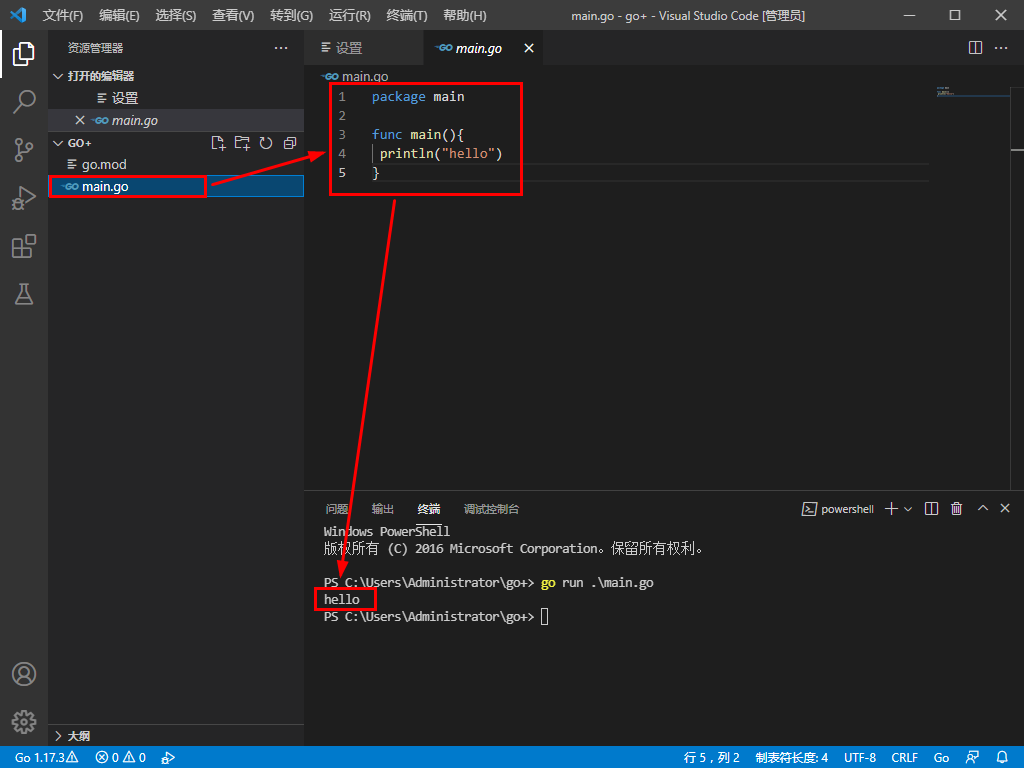Split the terminal panel

tap(932, 509)
